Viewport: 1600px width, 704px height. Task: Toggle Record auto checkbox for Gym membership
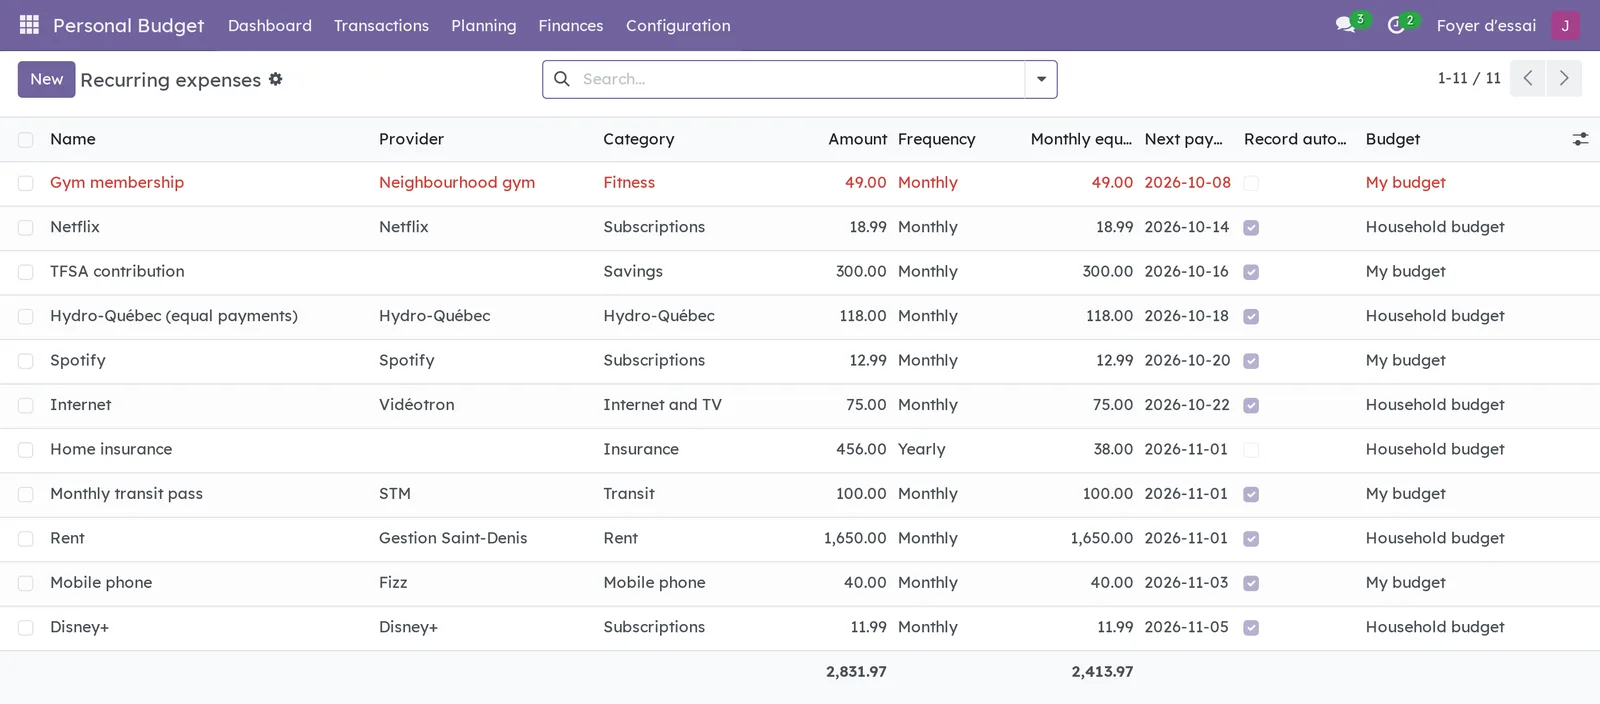point(1251,183)
